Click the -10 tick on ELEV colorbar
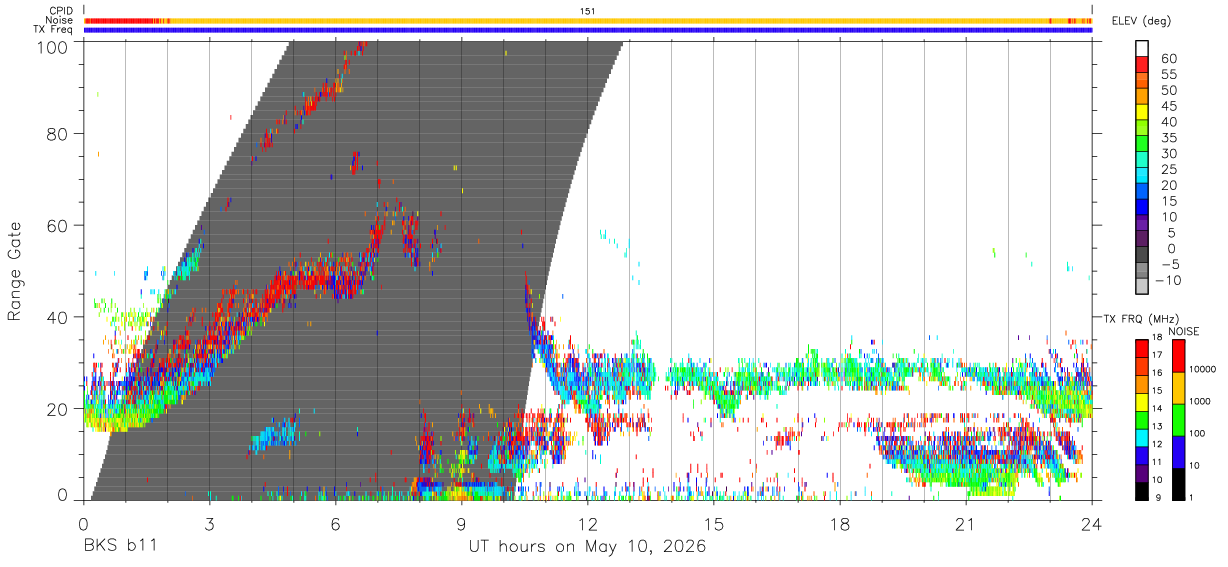The height and width of the screenshot is (567, 1228). (x=1167, y=281)
